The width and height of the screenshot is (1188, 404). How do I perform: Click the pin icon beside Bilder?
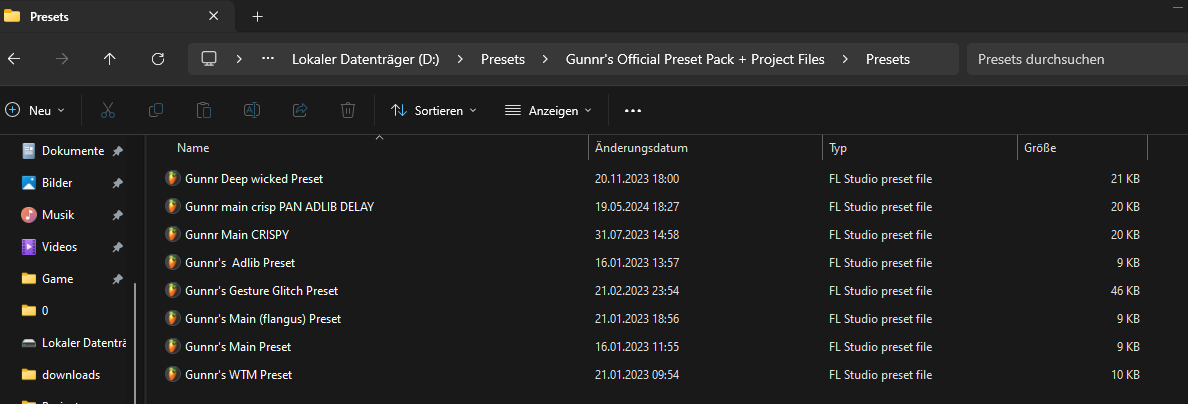coord(117,183)
